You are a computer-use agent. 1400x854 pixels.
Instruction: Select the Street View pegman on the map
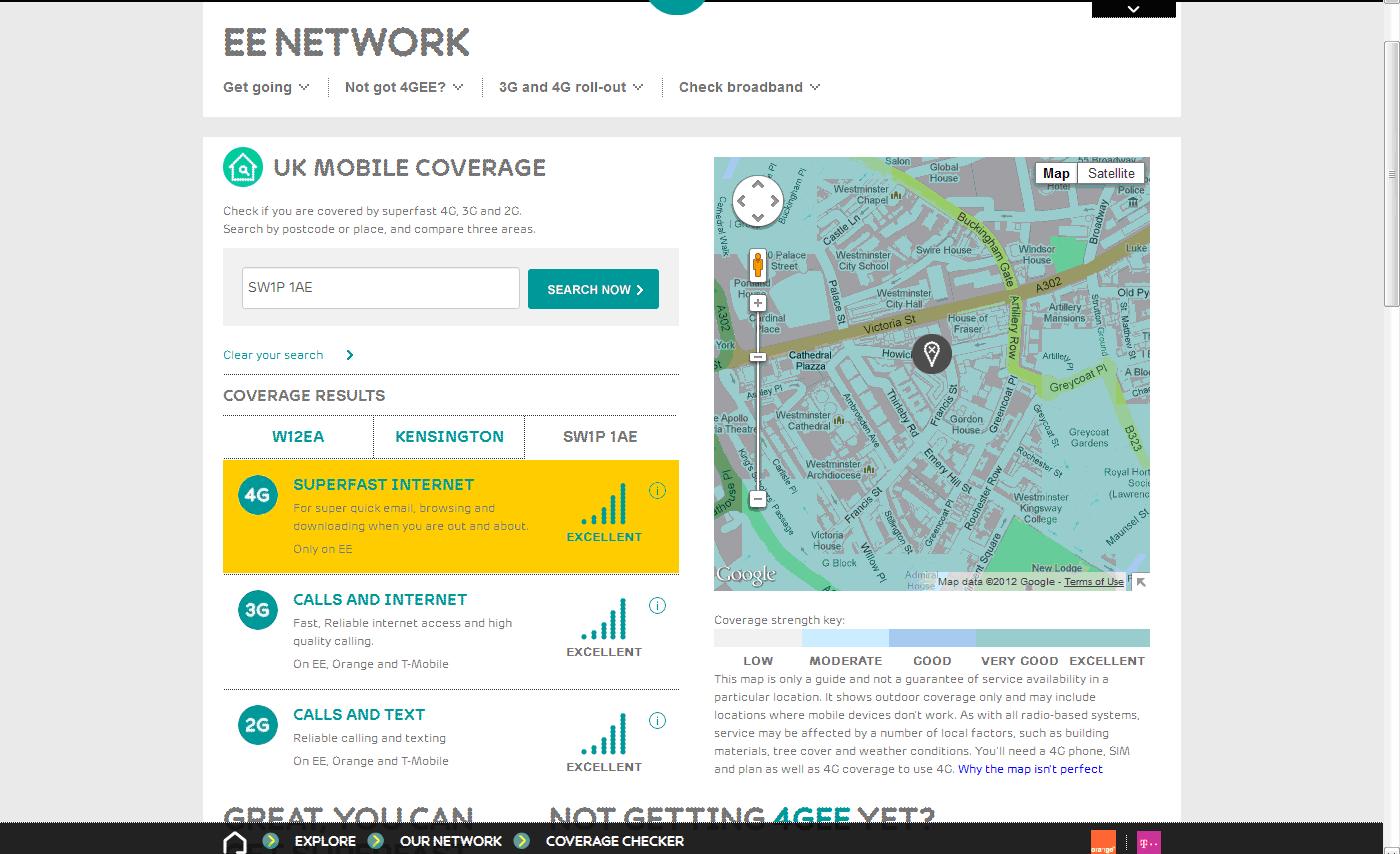[x=757, y=262]
